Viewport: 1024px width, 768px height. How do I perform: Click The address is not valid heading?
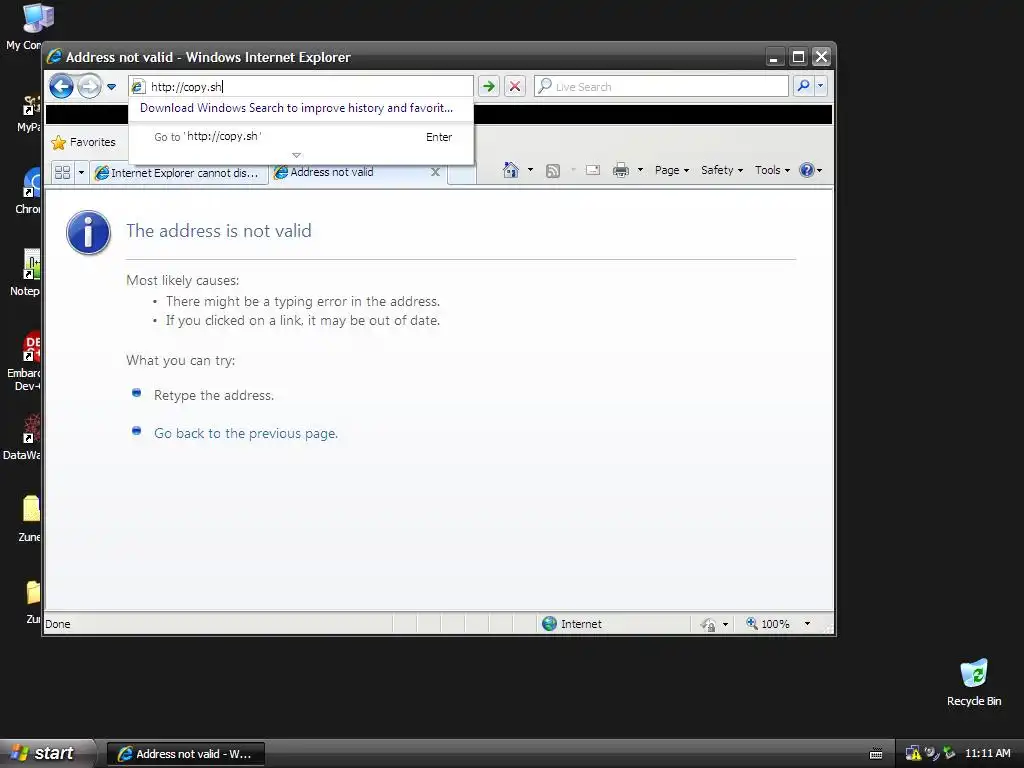click(219, 231)
